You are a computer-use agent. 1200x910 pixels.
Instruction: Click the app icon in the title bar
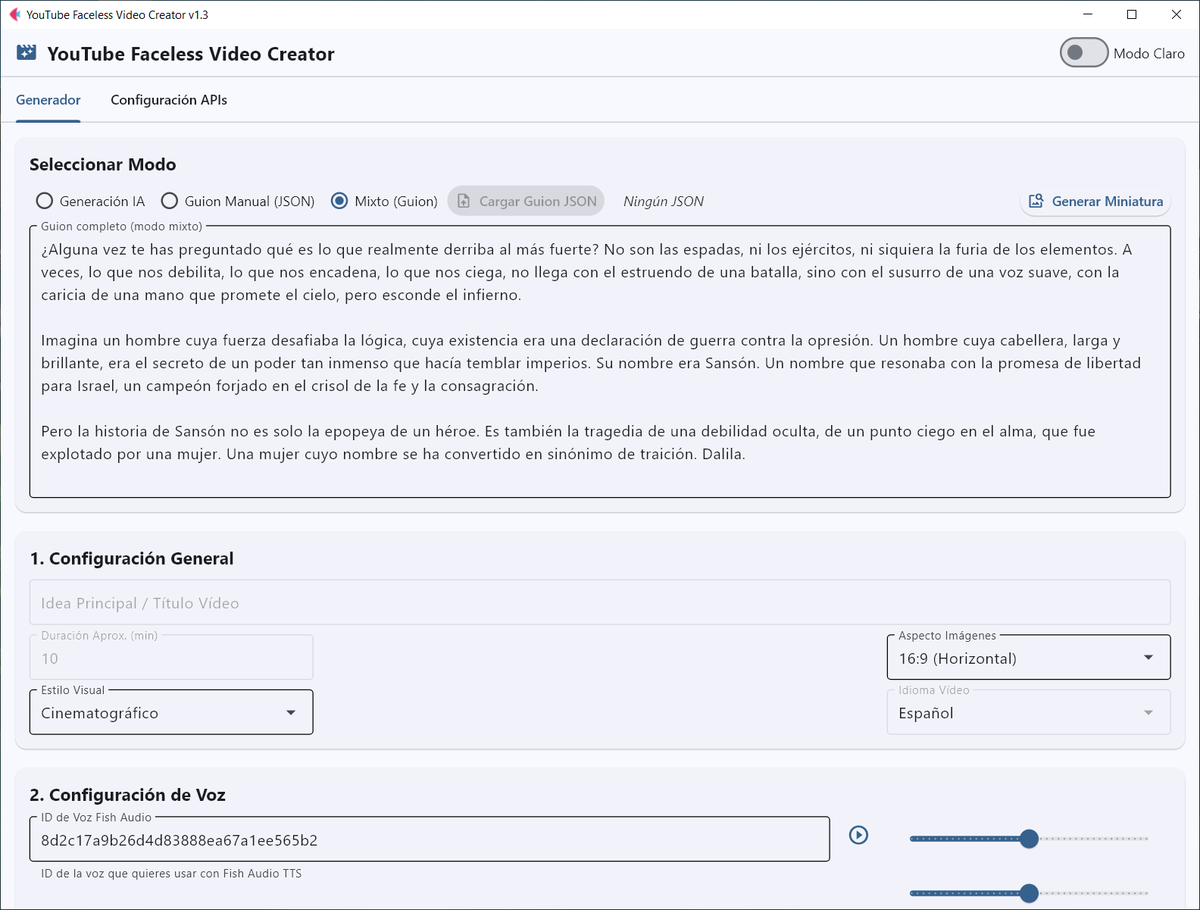13,14
